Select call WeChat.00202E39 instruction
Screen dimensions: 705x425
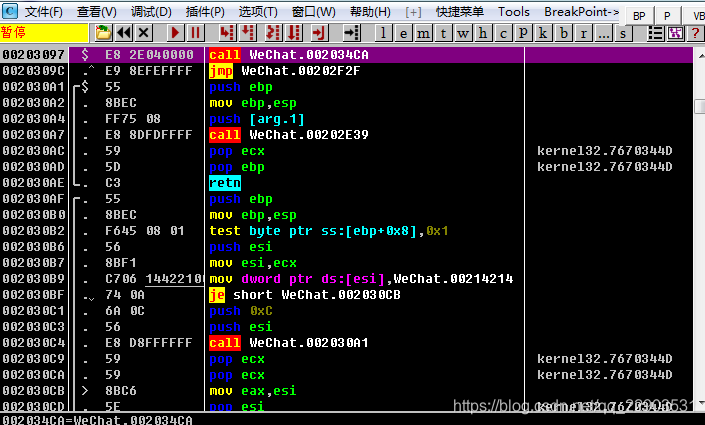pyautogui.click(x=289, y=135)
